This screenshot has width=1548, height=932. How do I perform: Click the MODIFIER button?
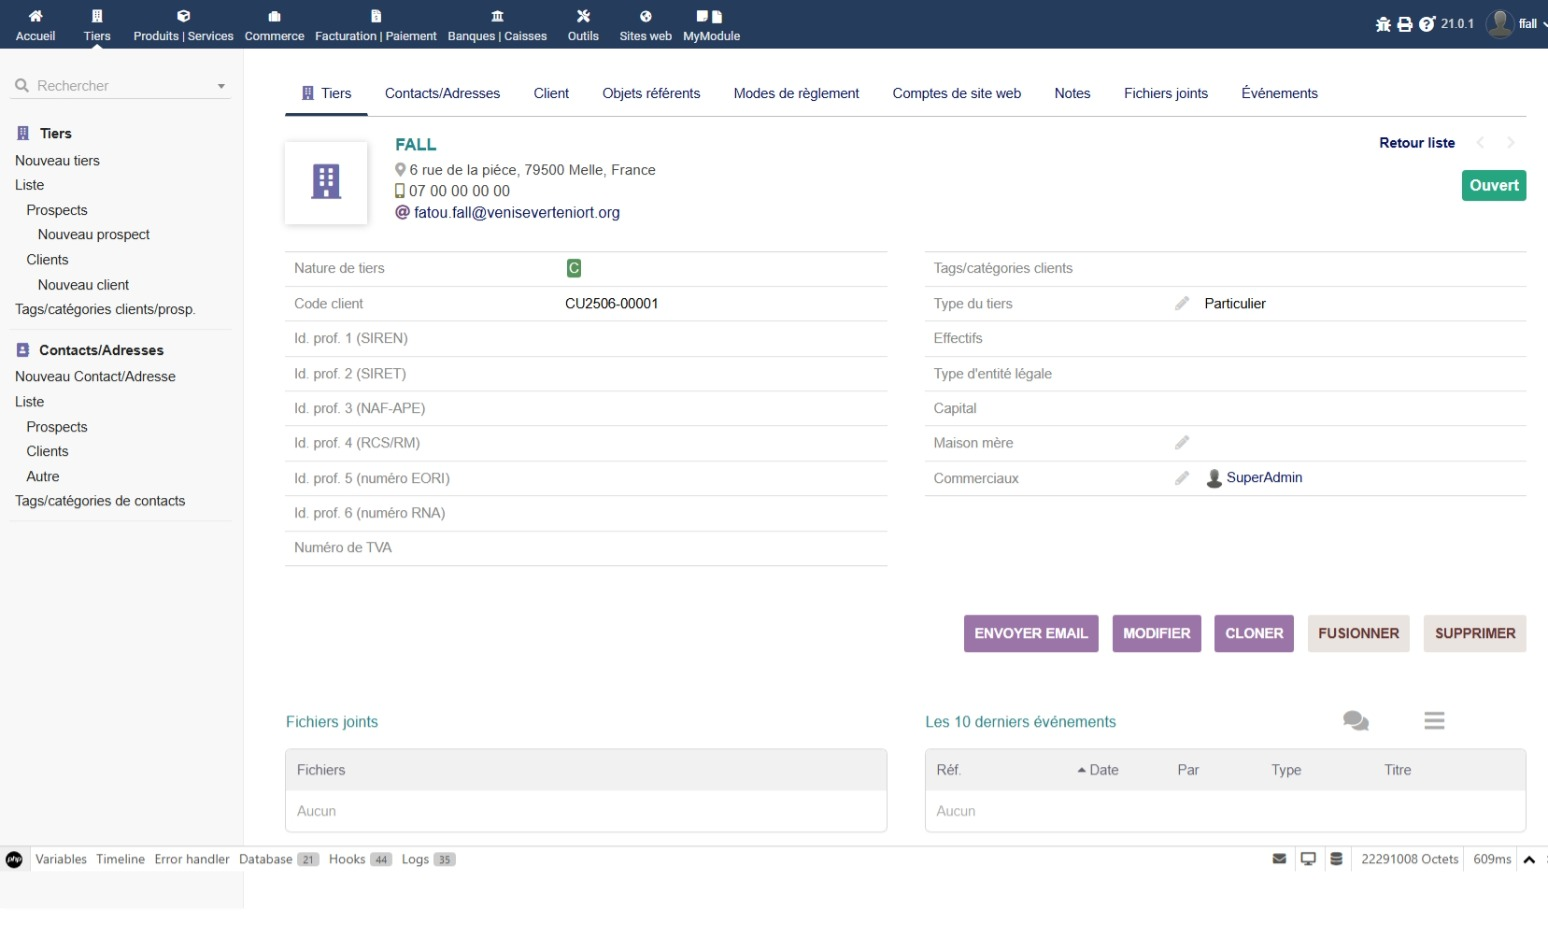coord(1156,633)
